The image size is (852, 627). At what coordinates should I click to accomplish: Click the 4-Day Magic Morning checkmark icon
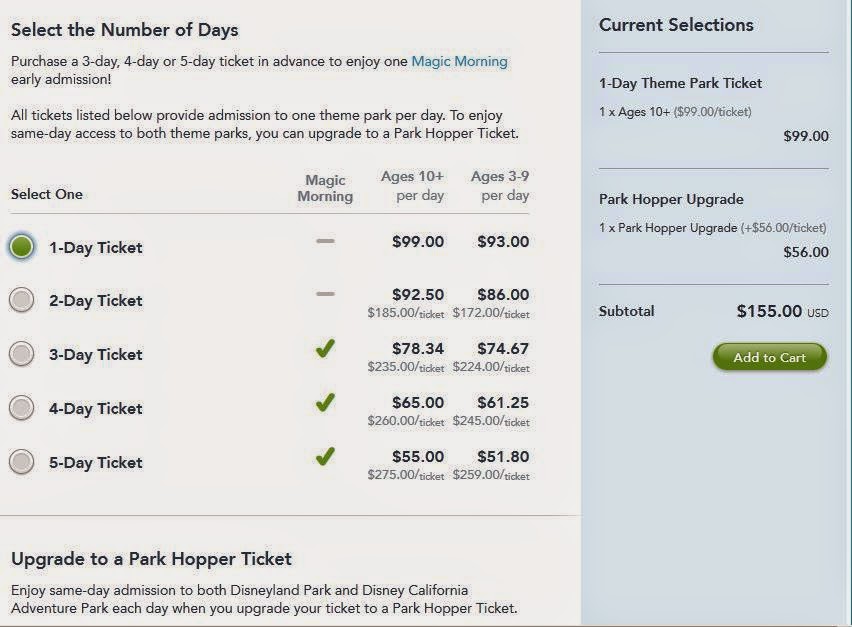point(325,403)
